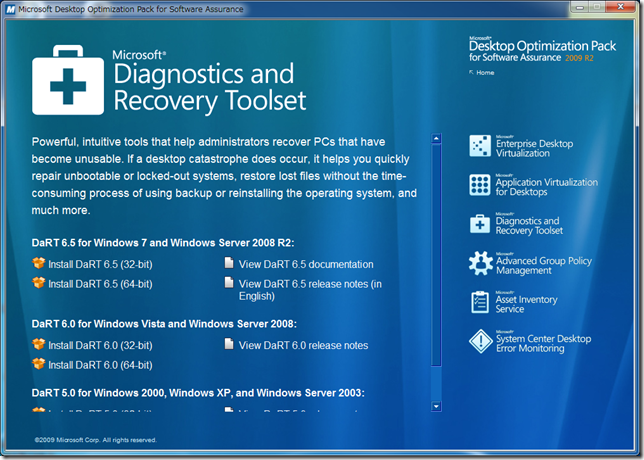
Task: Install DaRT 6.5 (64-bit)
Action: coord(100,284)
